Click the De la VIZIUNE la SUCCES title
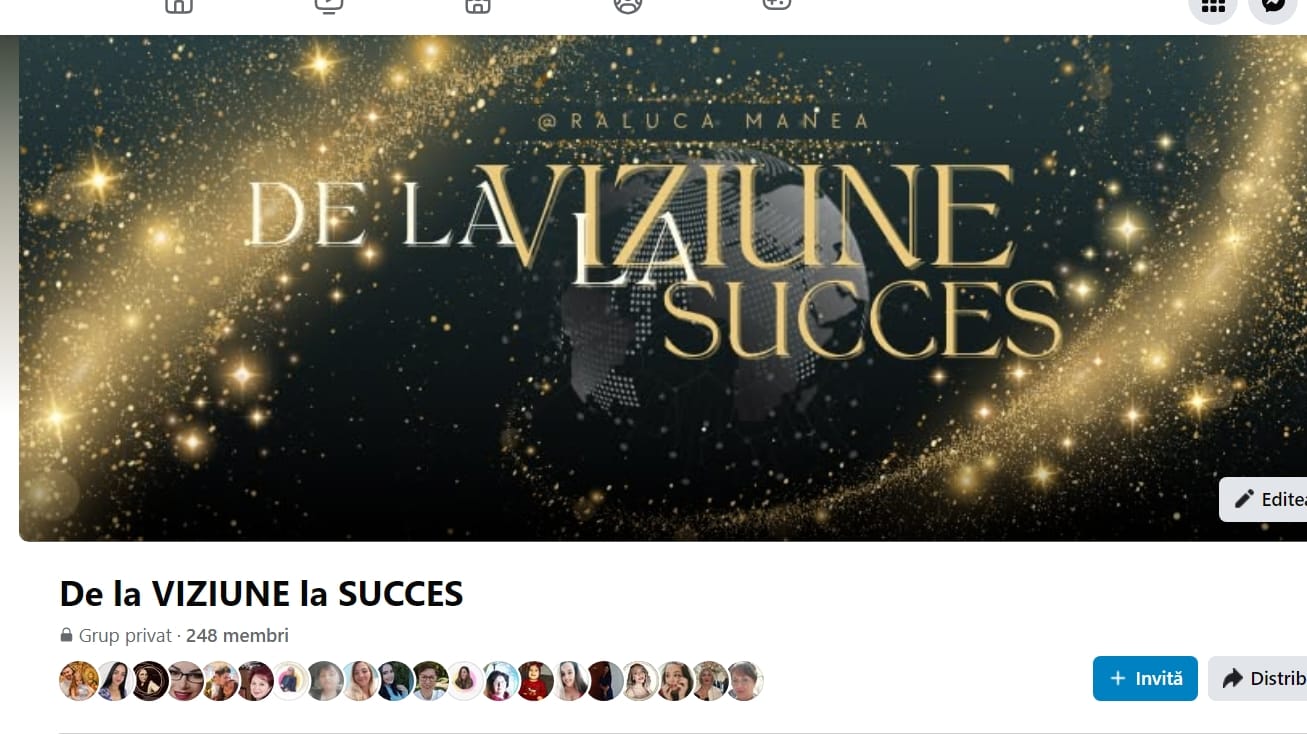 click(262, 594)
